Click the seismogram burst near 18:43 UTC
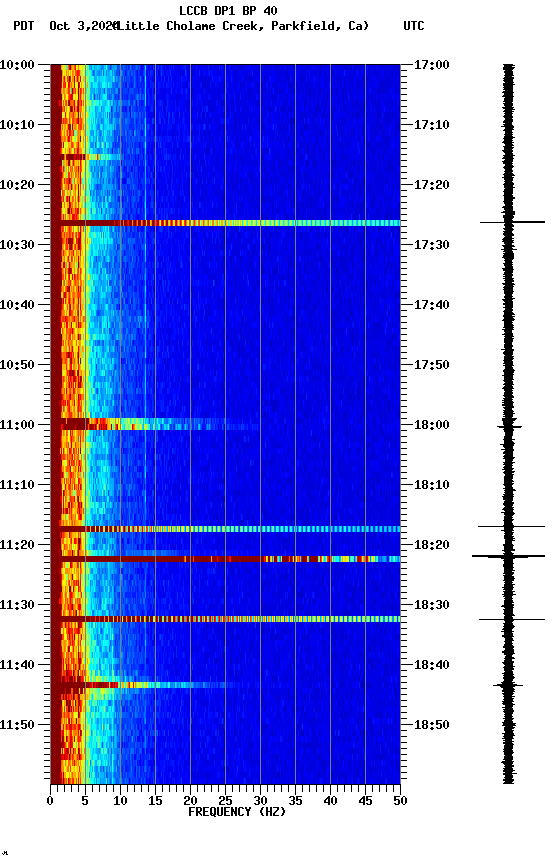 [508, 685]
